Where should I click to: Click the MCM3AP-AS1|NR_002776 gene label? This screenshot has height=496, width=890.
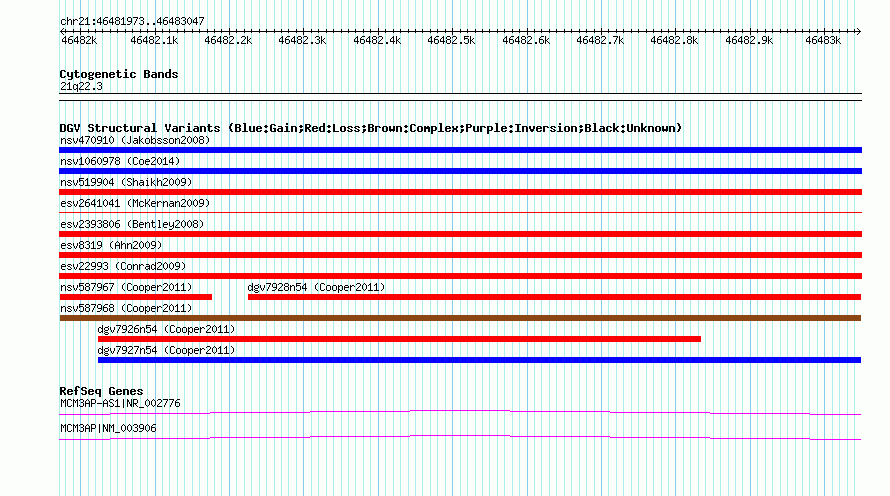click(120, 403)
